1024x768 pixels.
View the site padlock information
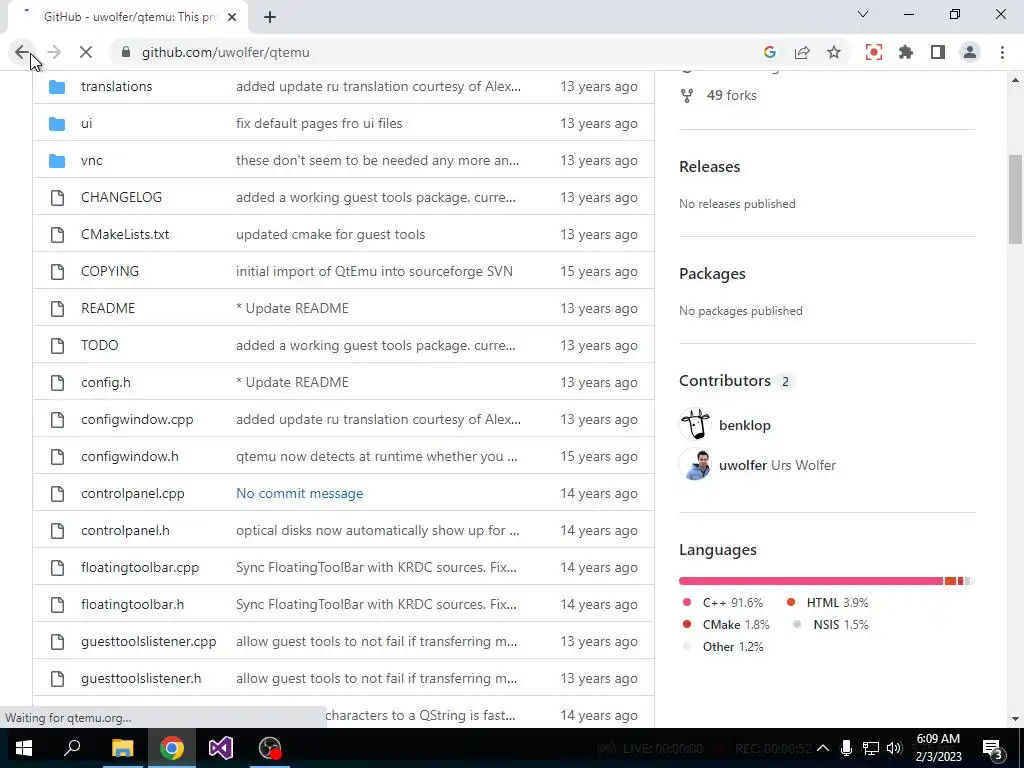pyautogui.click(x=126, y=52)
